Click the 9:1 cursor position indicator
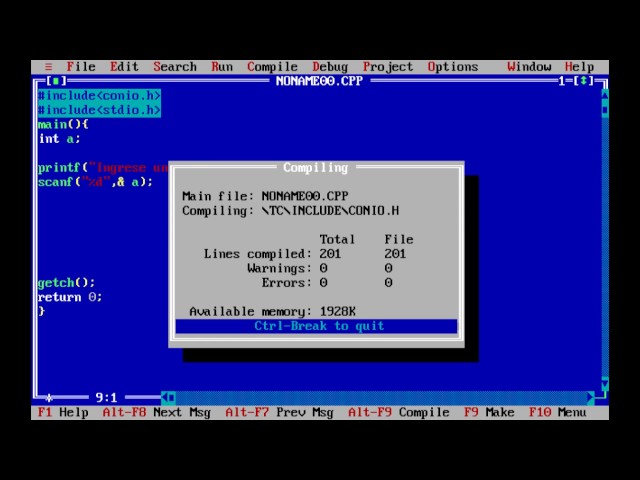This screenshot has height=480, width=640. (106, 397)
